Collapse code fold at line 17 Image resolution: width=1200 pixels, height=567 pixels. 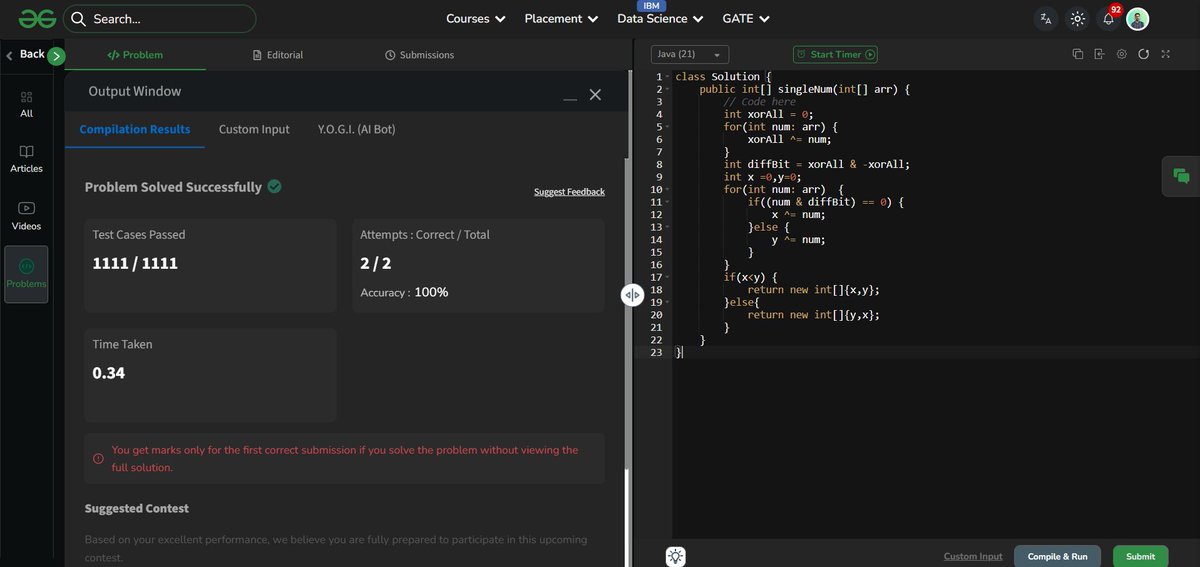point(667,277)
